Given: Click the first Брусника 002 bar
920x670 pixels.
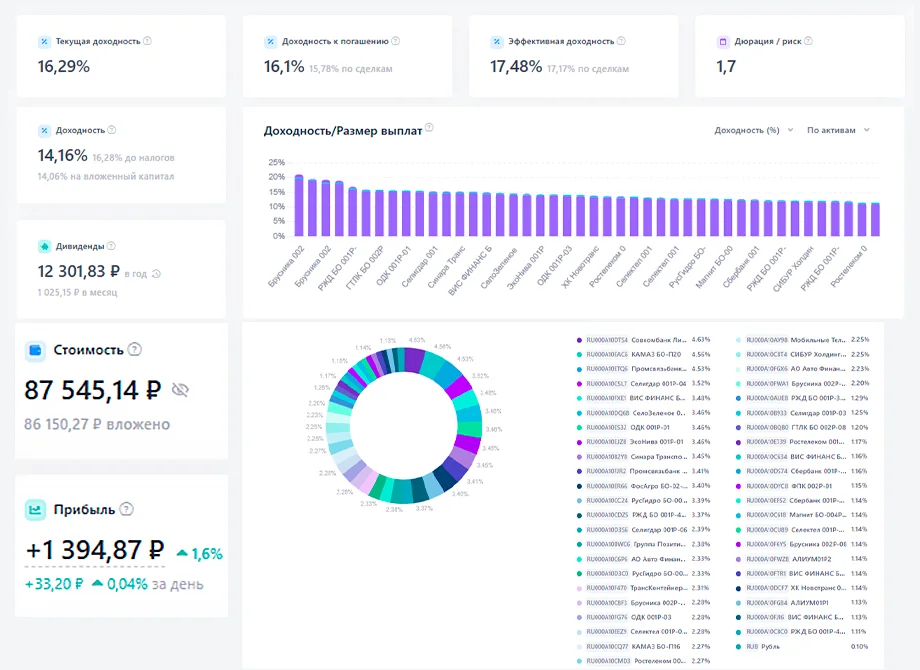Looking at the screenshot, I should (x=299, y=205).
